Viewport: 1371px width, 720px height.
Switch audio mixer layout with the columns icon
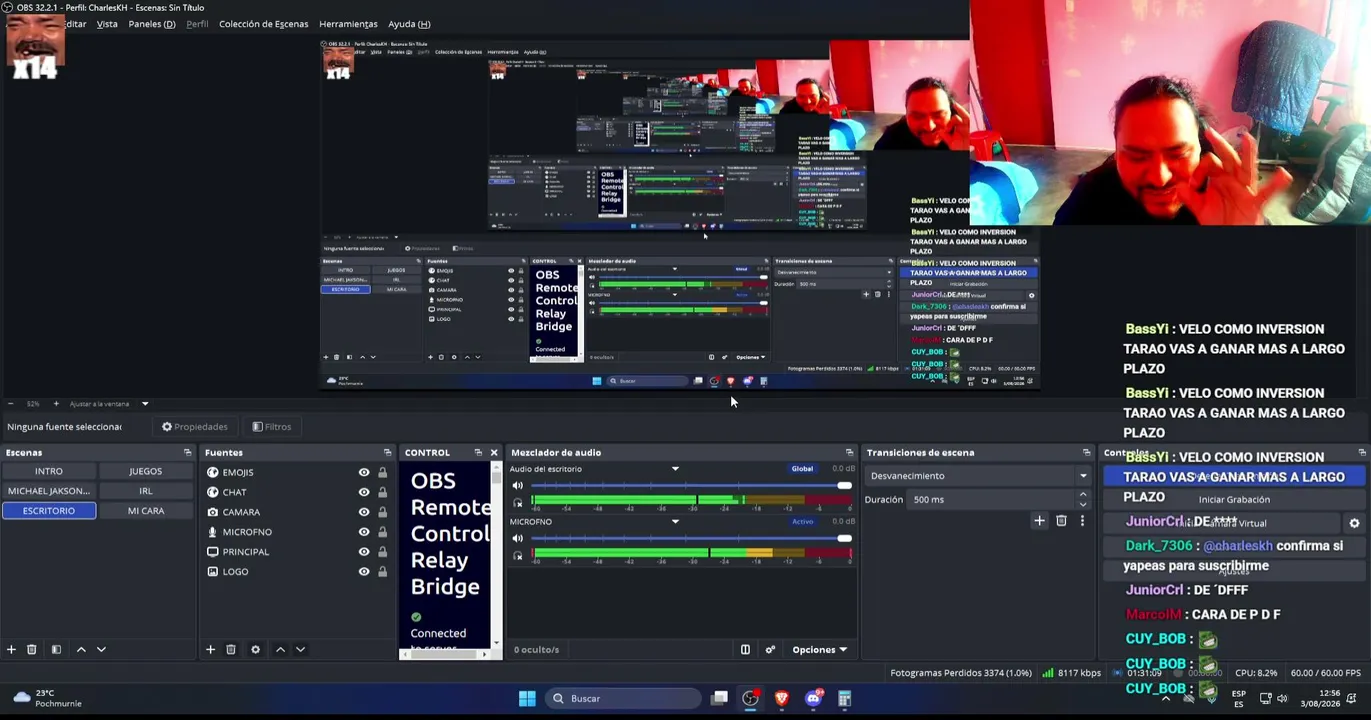(x=745, y=649)
